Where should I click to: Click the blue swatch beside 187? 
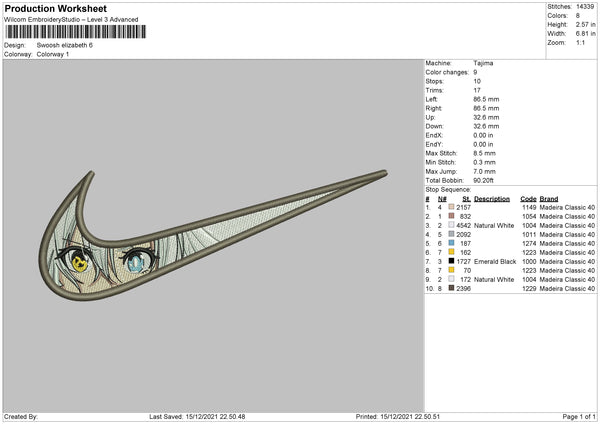coord(452,243)
